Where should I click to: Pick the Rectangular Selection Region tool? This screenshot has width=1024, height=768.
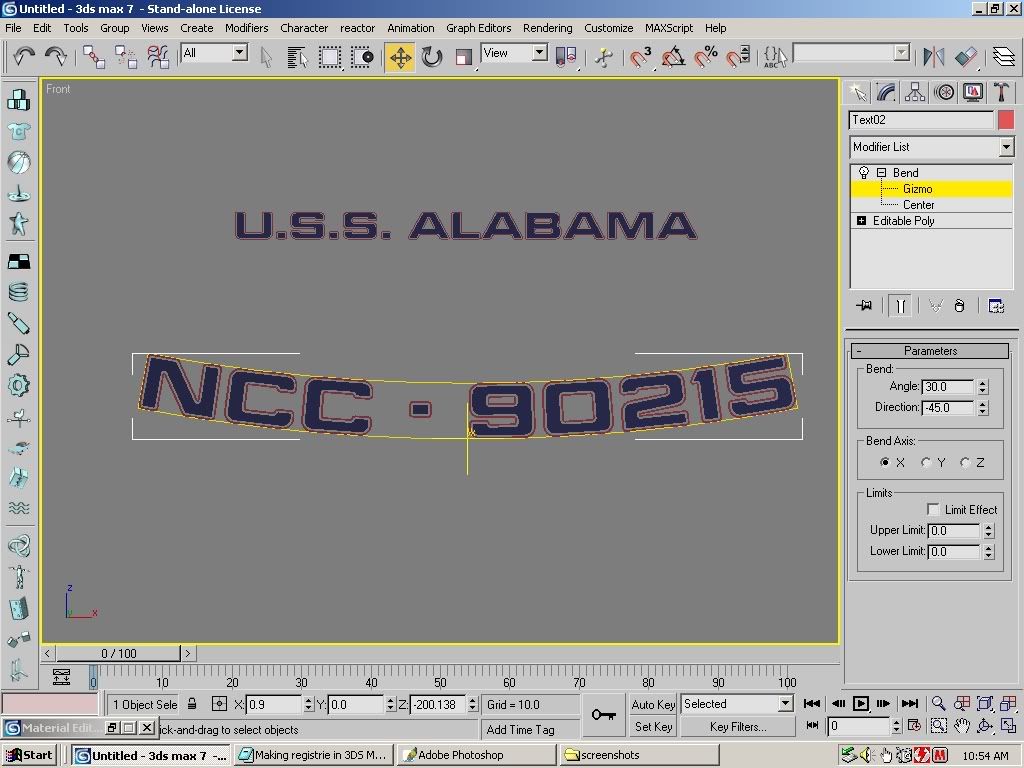330,57
